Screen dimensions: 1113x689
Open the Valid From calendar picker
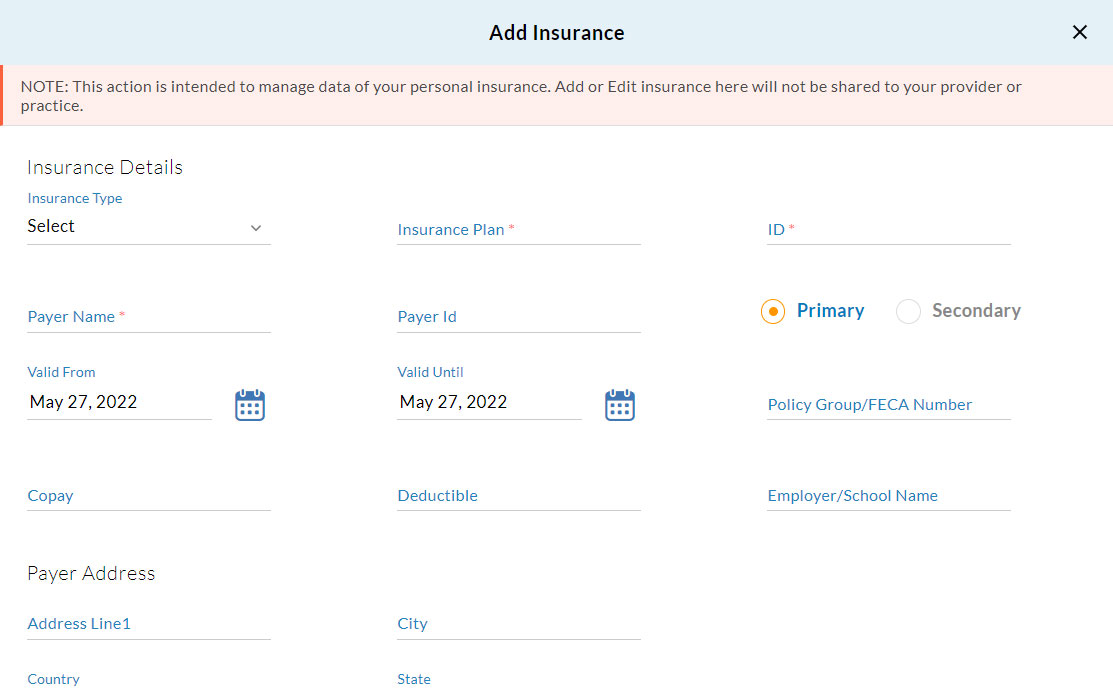point(249,404)
